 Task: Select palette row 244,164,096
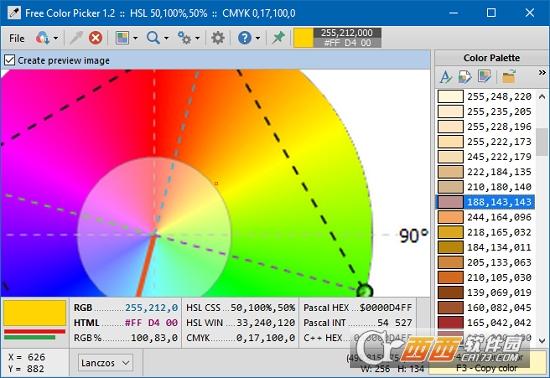(x=486, y=217)
